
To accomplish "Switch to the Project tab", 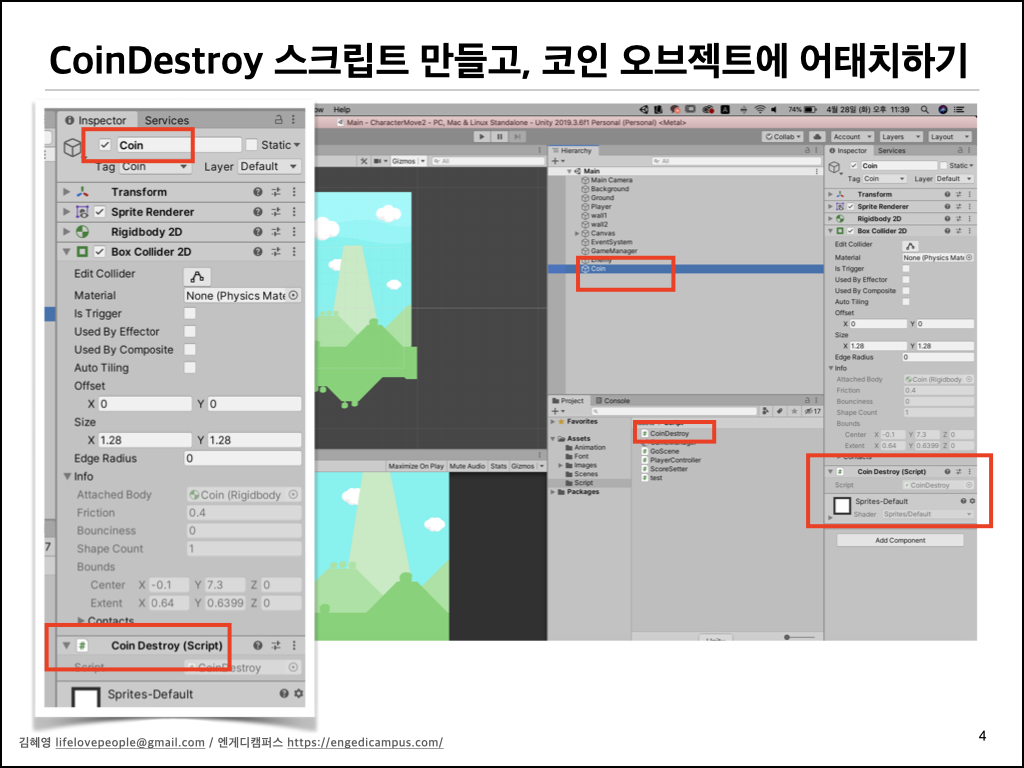I will [568, 400].
